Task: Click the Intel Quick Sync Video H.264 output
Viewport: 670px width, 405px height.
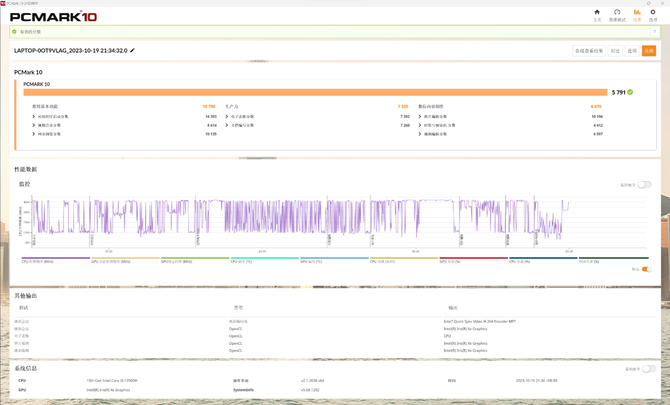Action: pos(479,321)
